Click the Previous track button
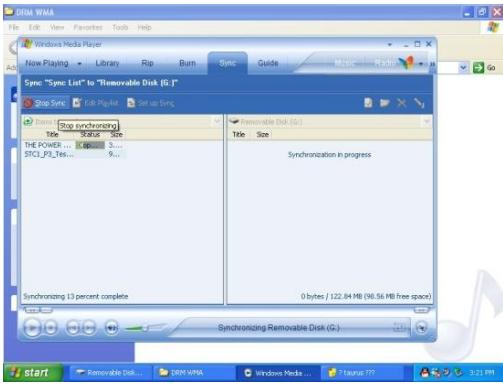Viewport: 503px width, 384px height. [x=73, y=328]
